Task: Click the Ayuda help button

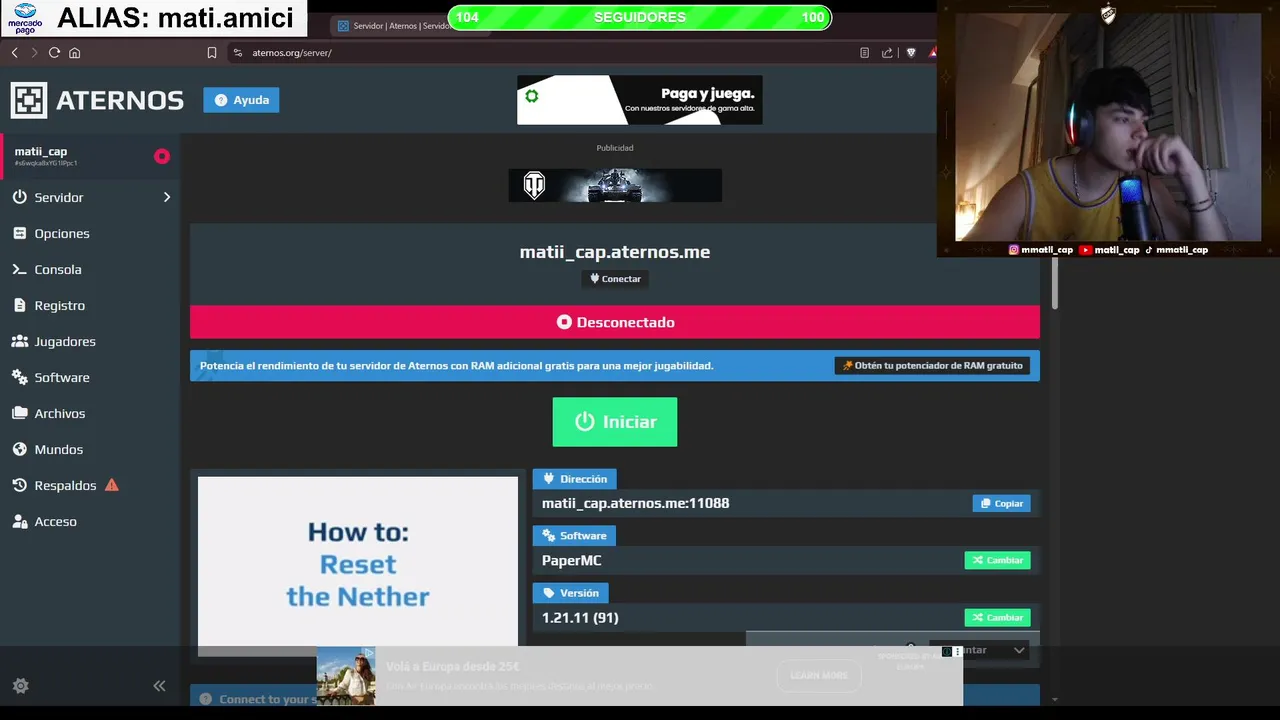Action: tap(241, 100)
